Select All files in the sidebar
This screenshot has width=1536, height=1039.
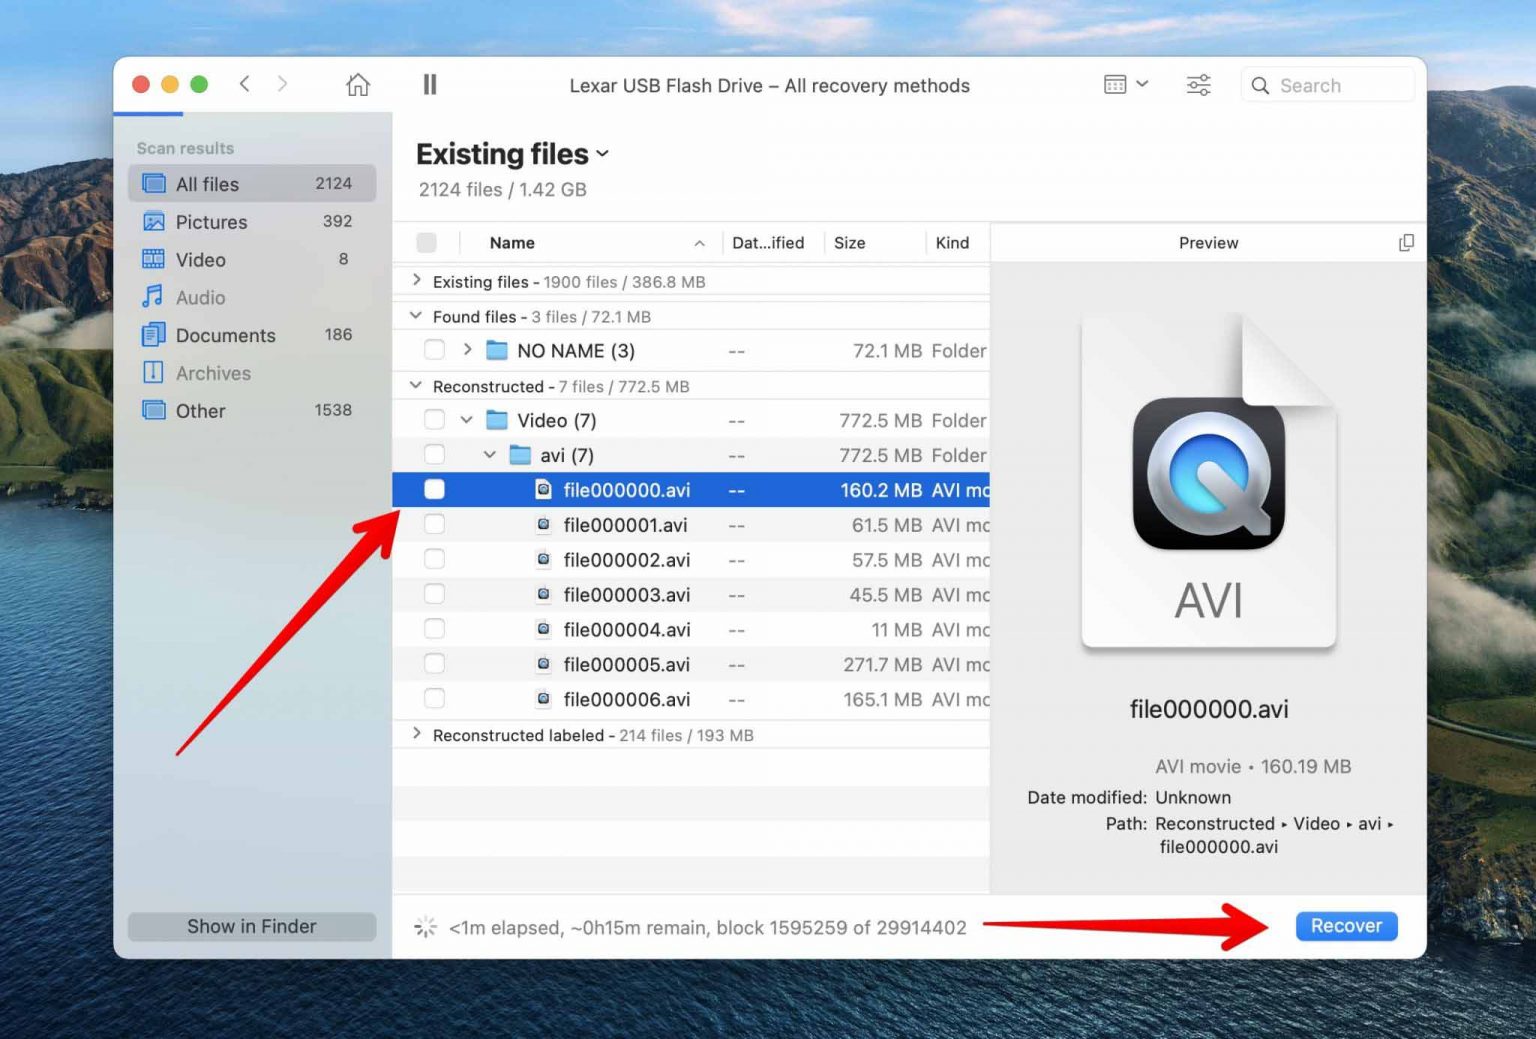(x=207, y=183)
